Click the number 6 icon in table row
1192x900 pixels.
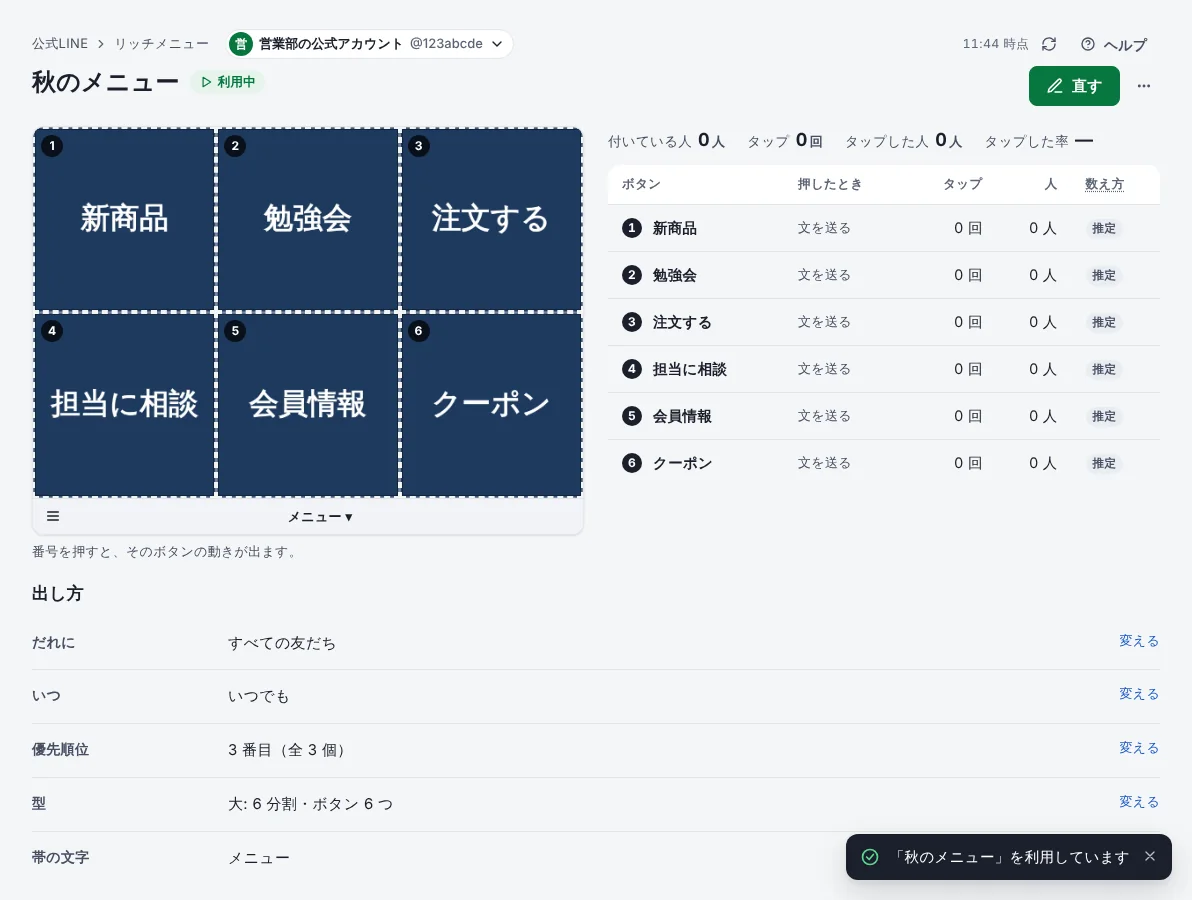[632, 463]
